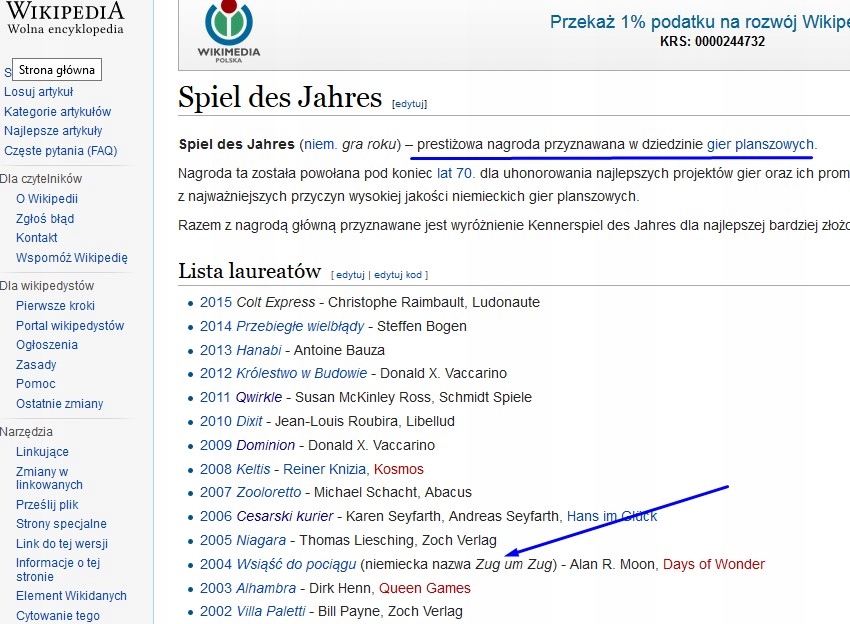The image size is (850, 624).
Task: Open the Kontakt link
Action: pyautogui.click(x=36, y=237)
